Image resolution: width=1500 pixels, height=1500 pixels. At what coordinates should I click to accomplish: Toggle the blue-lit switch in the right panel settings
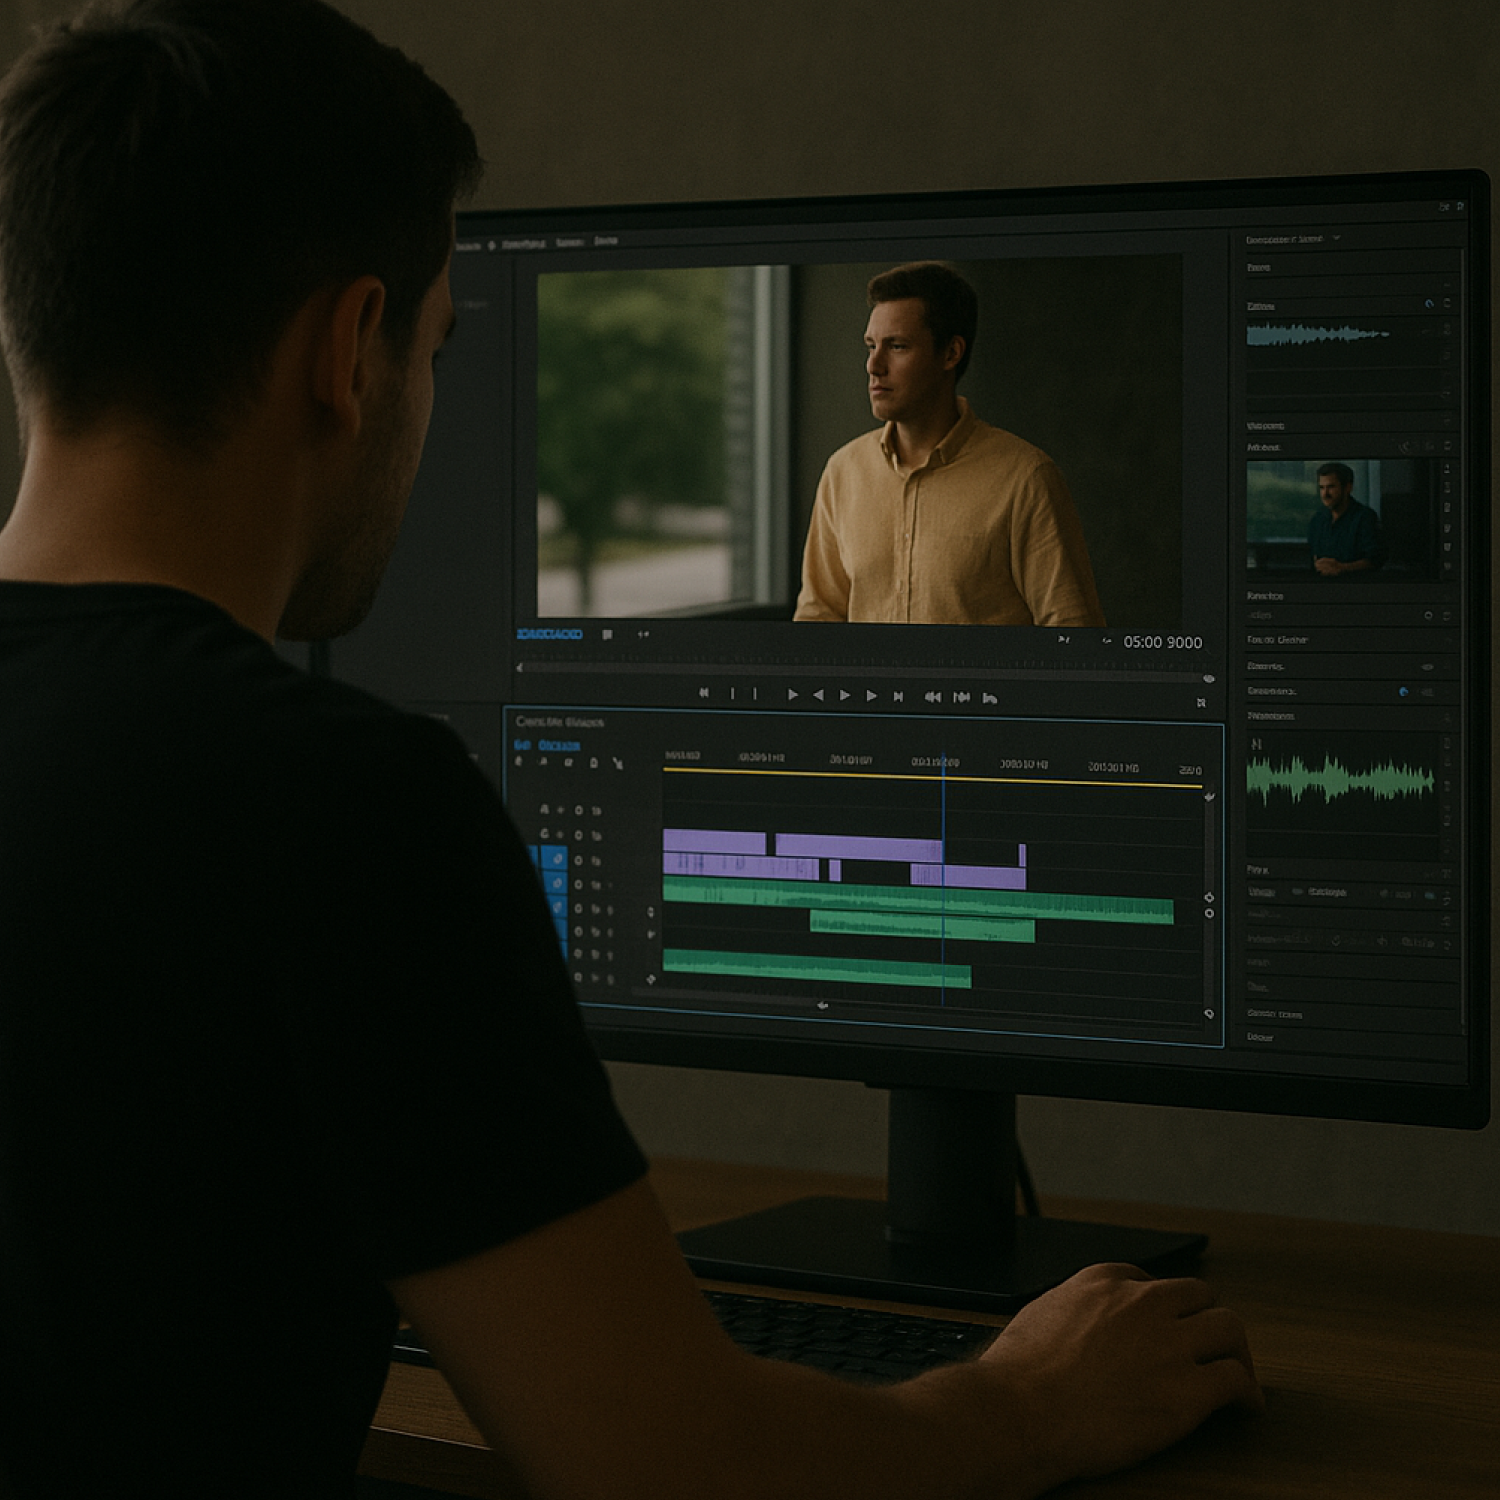(1403, 691)
